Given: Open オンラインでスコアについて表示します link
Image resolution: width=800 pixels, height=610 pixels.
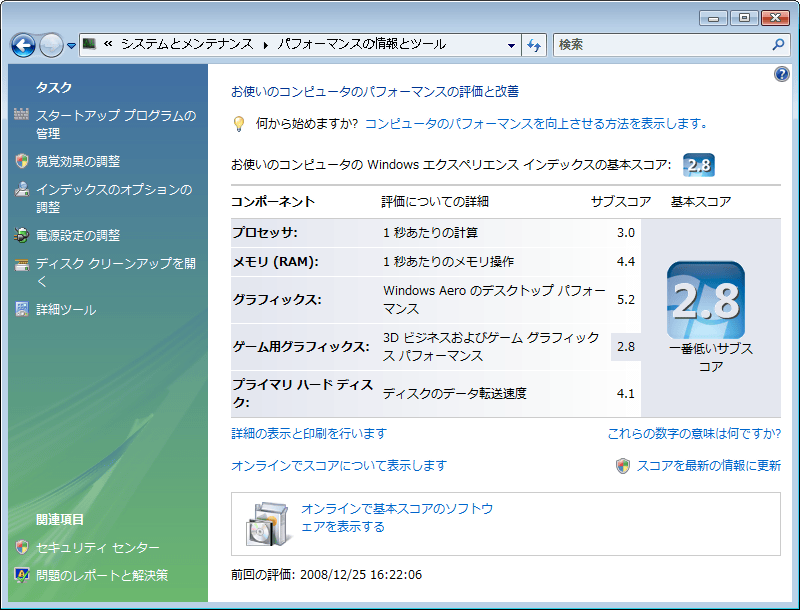Looking at the screenshot, I should tap(338, 466).
